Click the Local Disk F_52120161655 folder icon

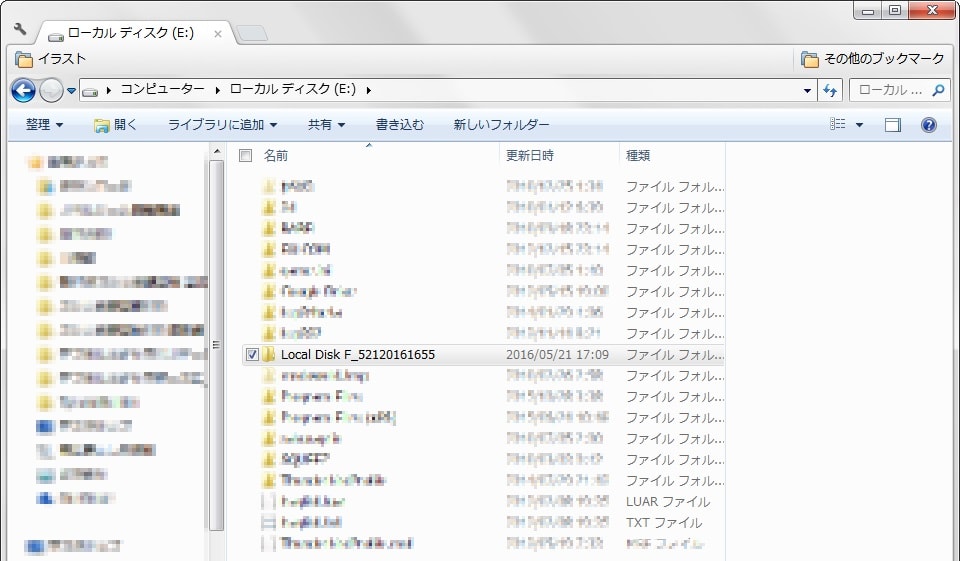click(268, 355)
